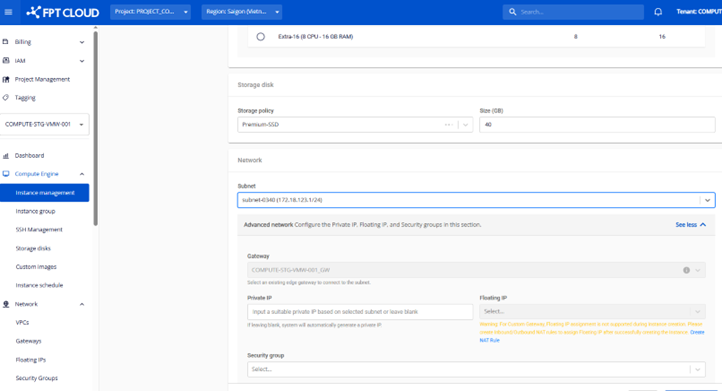Open the notifications bell
This screenshot has width=722, height=391.
658,12
